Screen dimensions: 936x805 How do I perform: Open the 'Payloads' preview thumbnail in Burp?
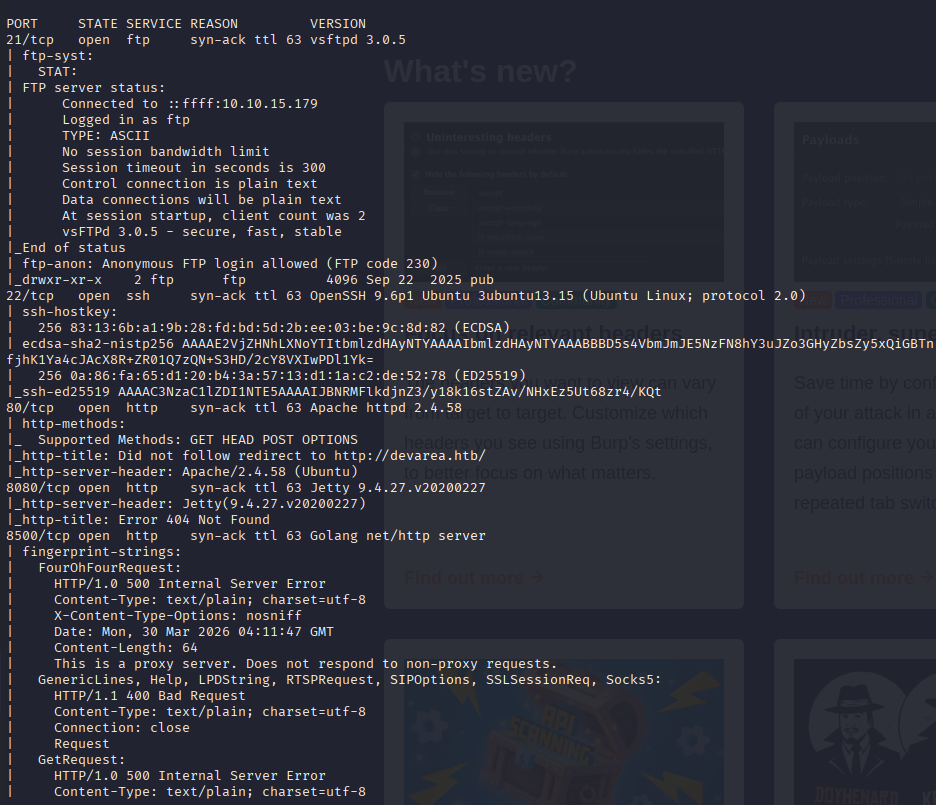point(865,202)
